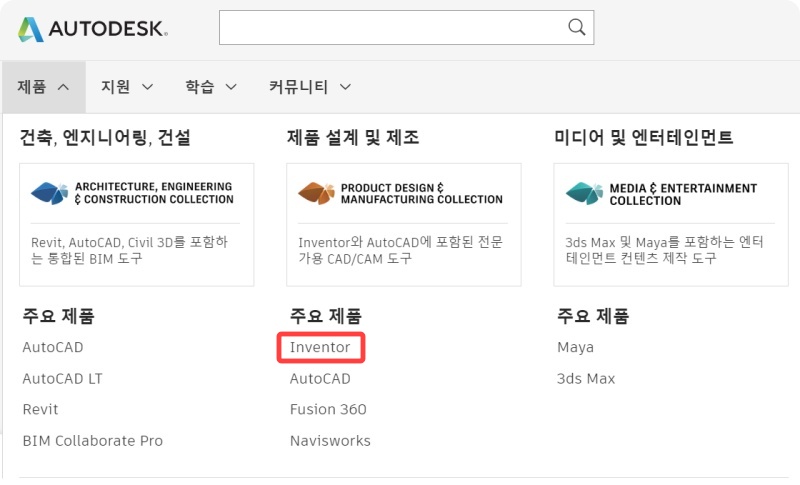Click the 3ds Max 및 Maya description text
Viewport: 800px width, 485px height.
(x=664, y=250)
